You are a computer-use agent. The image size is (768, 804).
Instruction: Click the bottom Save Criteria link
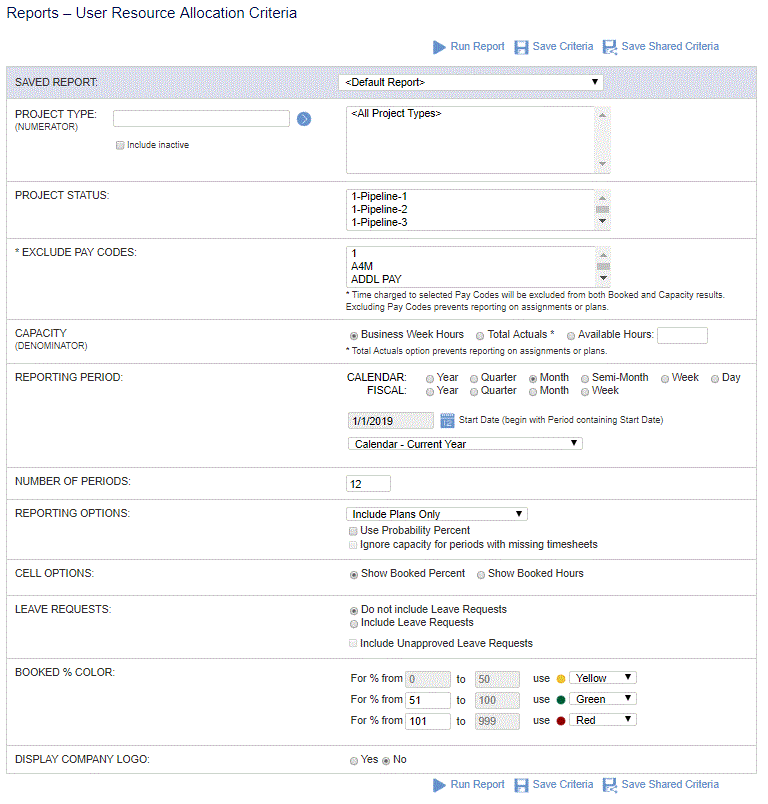tap(562, 784)
